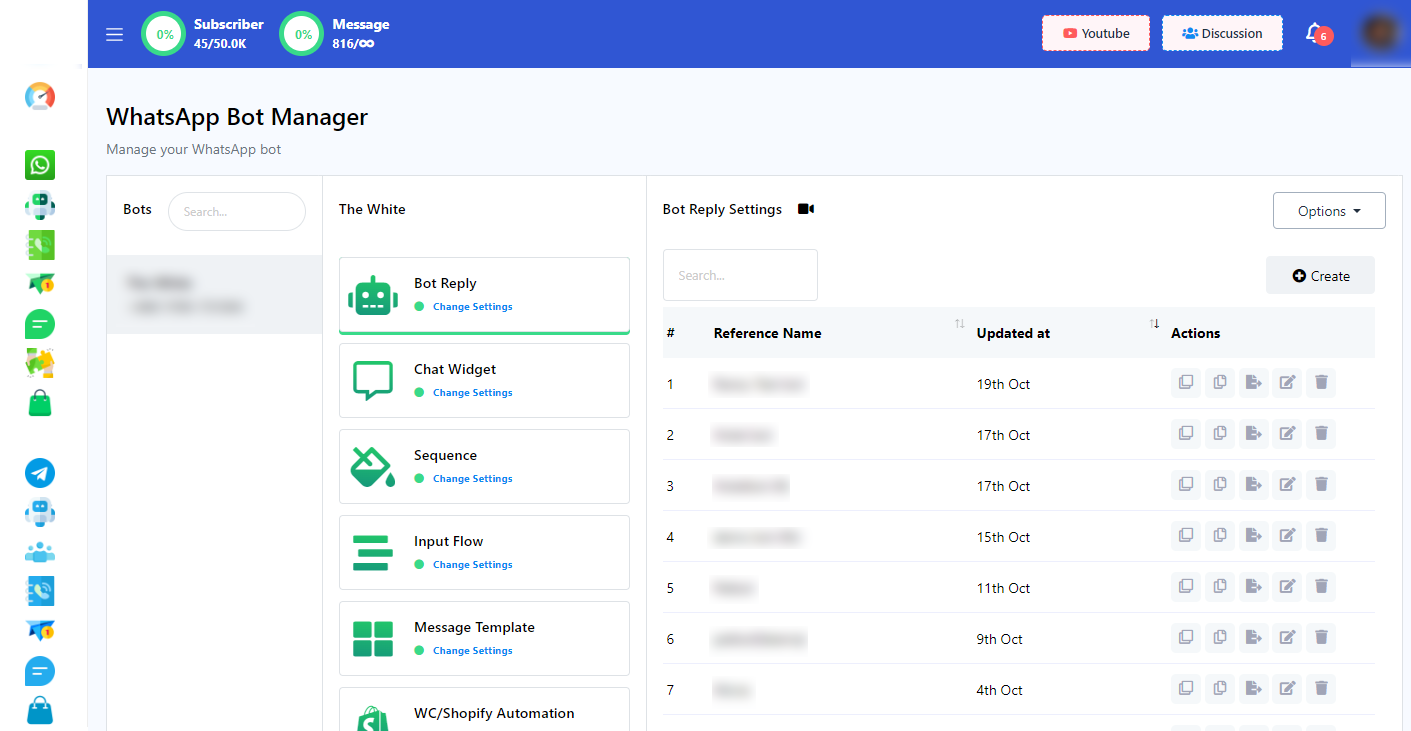The image size is (1411, 731).
Task: Click the Create button
Action: coord(1320,276)
